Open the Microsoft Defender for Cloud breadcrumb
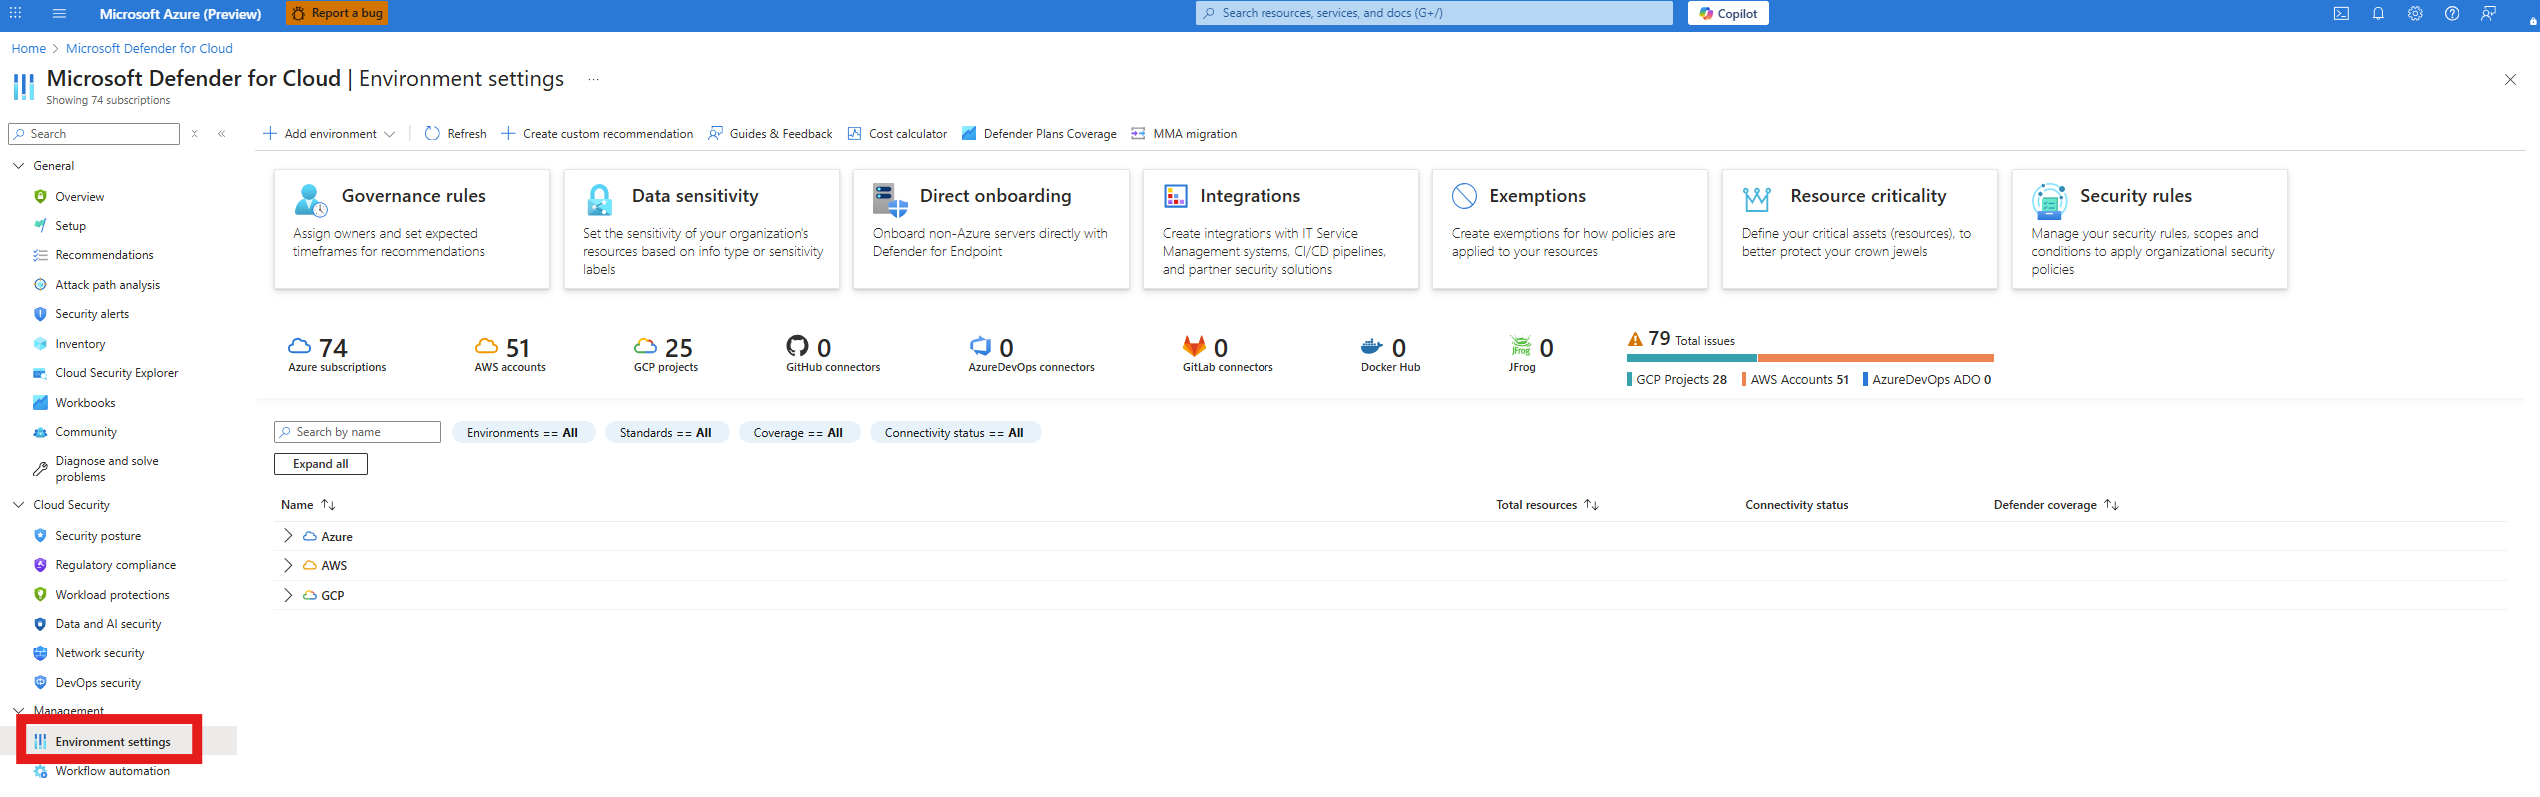2540x797 pixels. pos(149,48)
